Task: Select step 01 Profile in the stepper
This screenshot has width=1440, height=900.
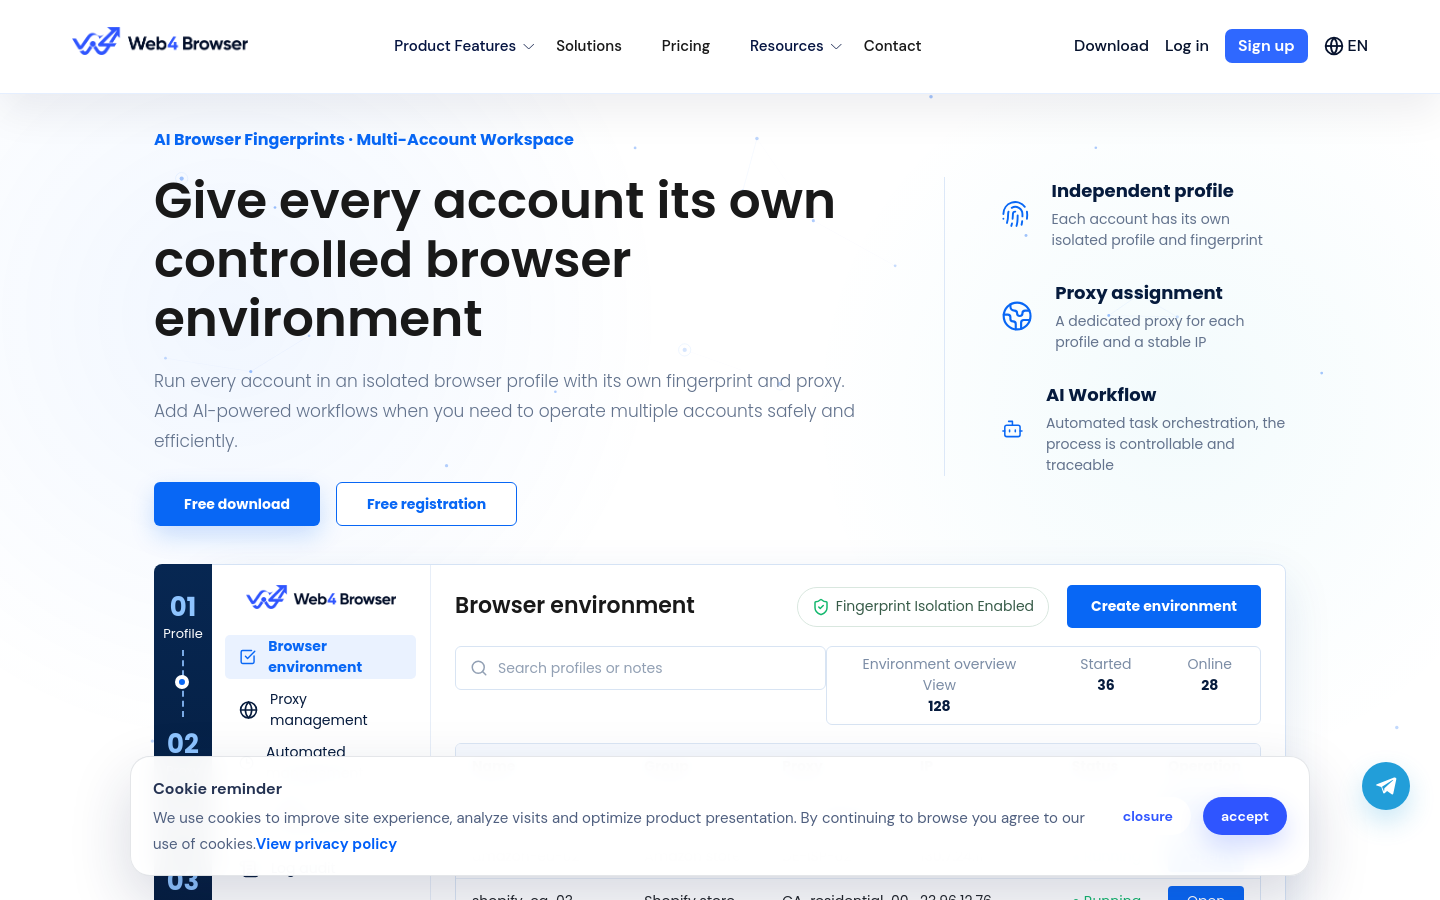Action: pos(183,617)
